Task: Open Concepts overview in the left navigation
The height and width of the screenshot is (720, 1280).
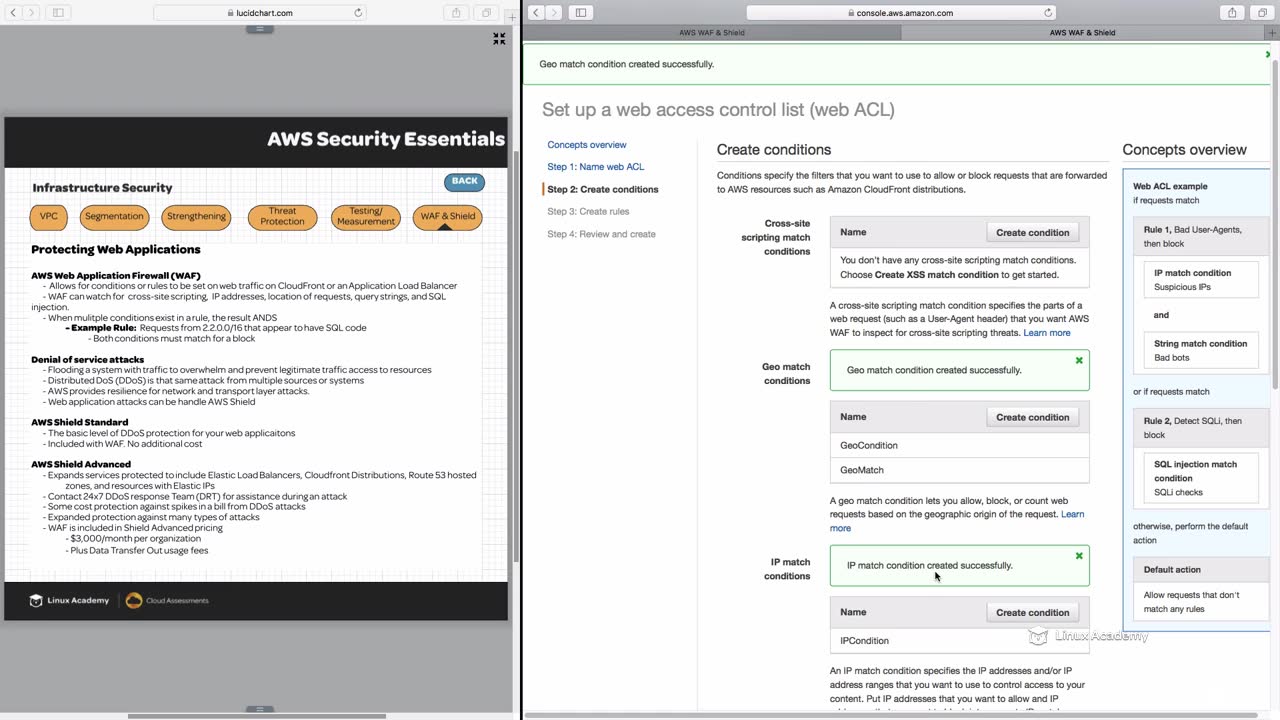Action: [586, 145]
